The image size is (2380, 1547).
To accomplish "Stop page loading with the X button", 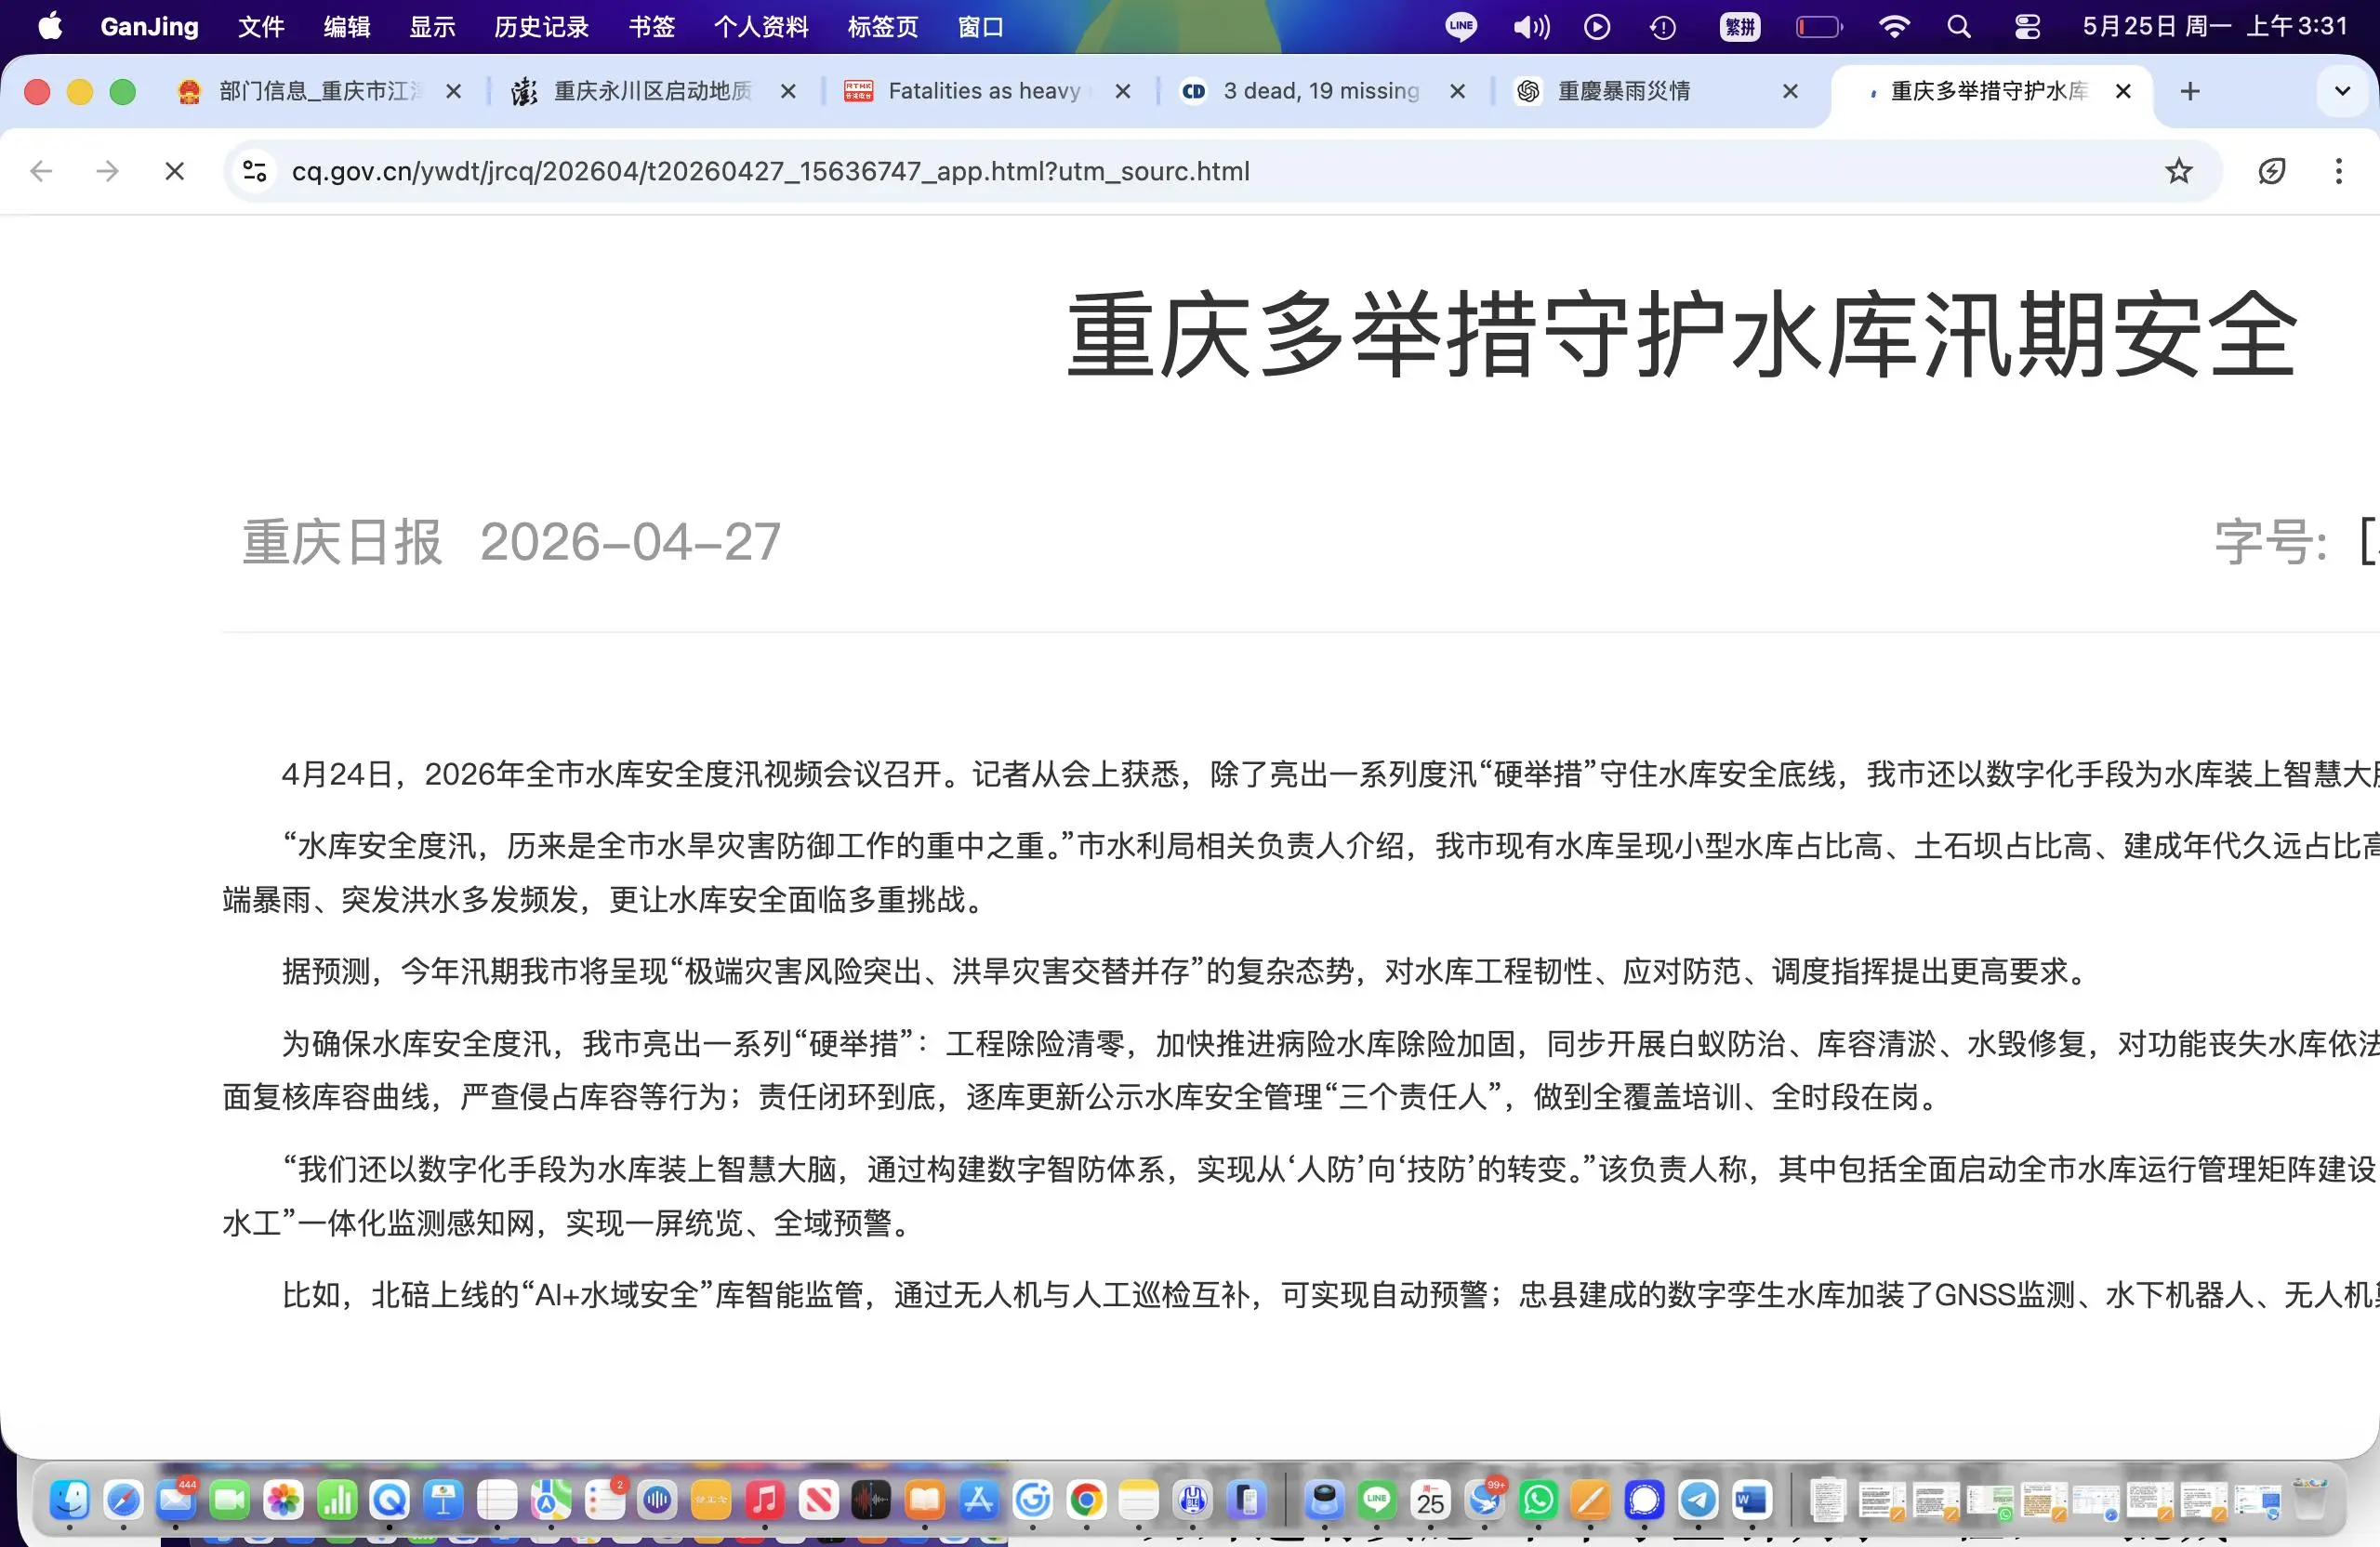I will 174,171.
